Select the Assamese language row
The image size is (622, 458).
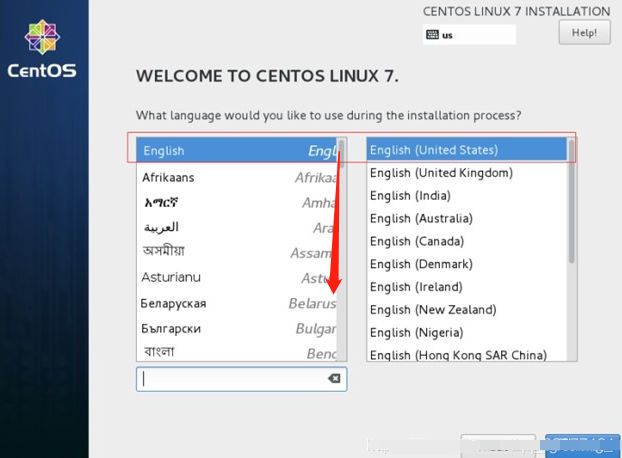(237, 252)
